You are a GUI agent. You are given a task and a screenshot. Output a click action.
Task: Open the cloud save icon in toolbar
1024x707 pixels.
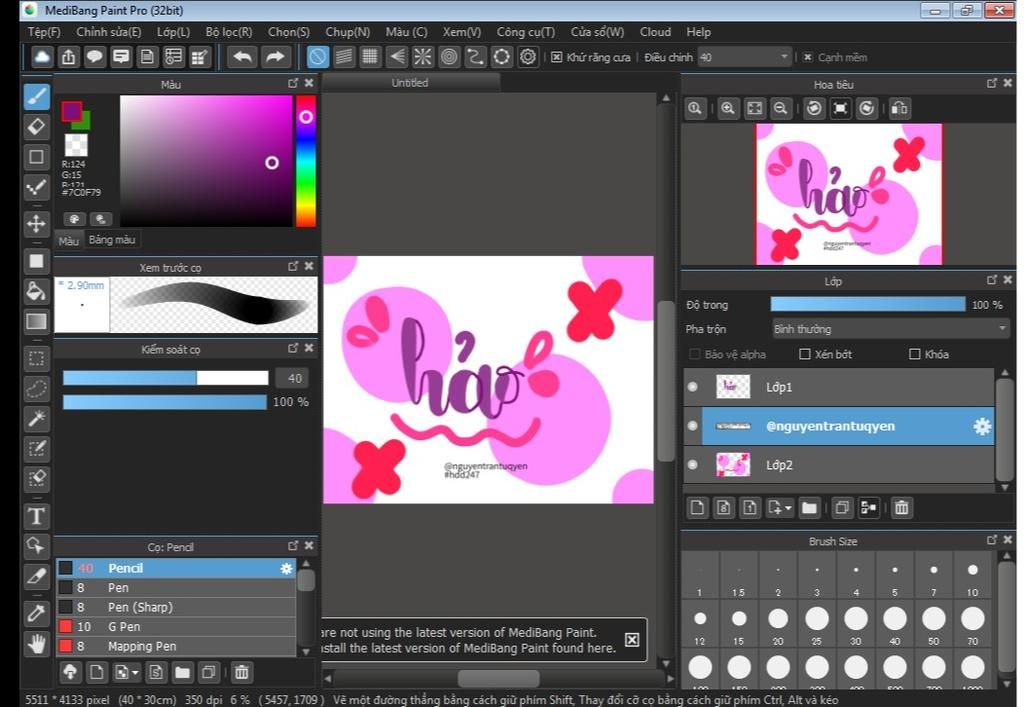[x=42, y=57]
